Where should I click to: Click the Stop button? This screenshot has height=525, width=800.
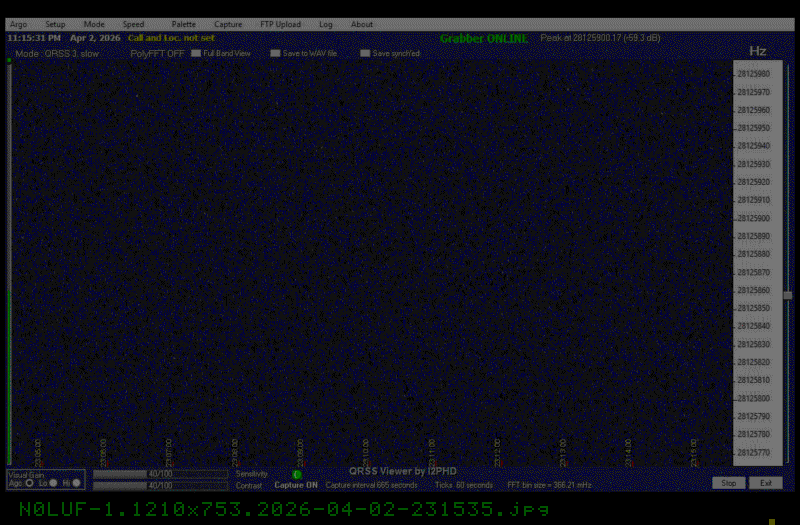(729, 483)
